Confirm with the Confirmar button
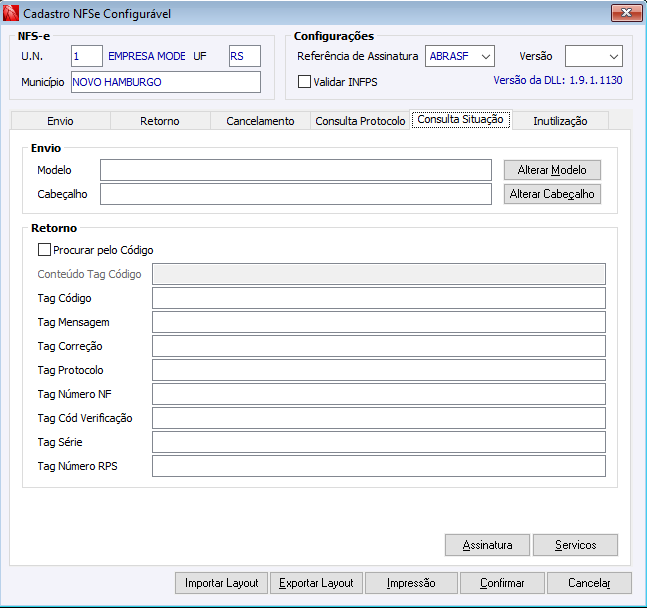The height and width of the screenshot is (608, 647). tap(502, 583)
